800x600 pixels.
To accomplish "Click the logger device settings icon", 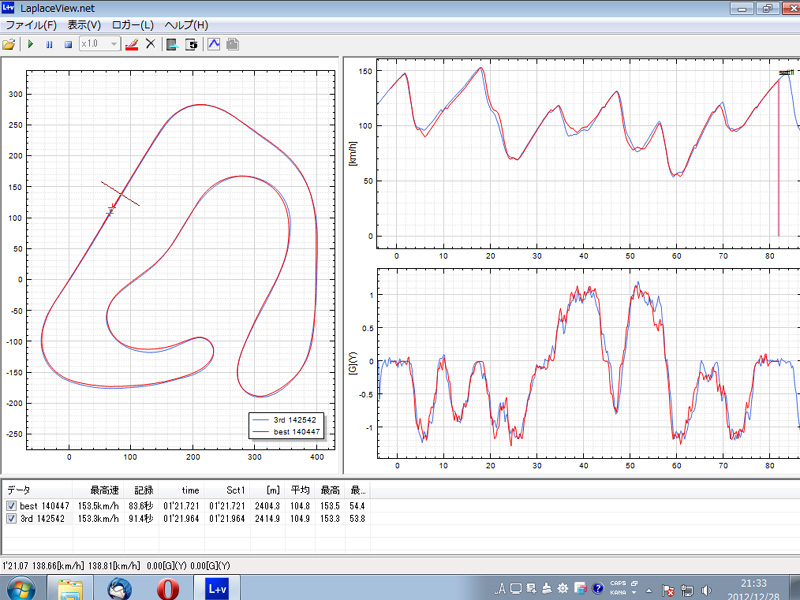I will [x=191, y=44].
